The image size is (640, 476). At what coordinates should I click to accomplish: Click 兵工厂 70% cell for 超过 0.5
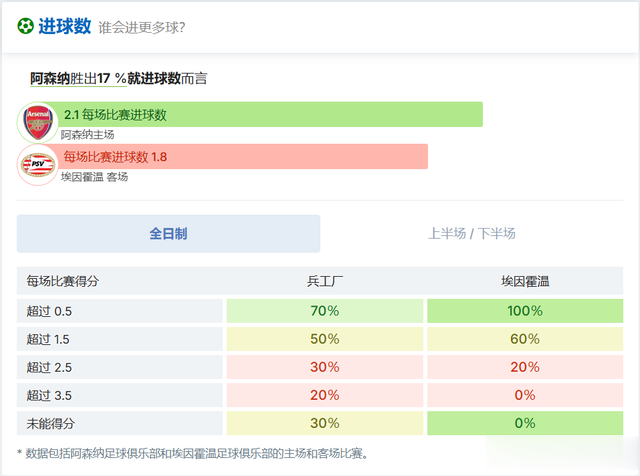point(325,311)
